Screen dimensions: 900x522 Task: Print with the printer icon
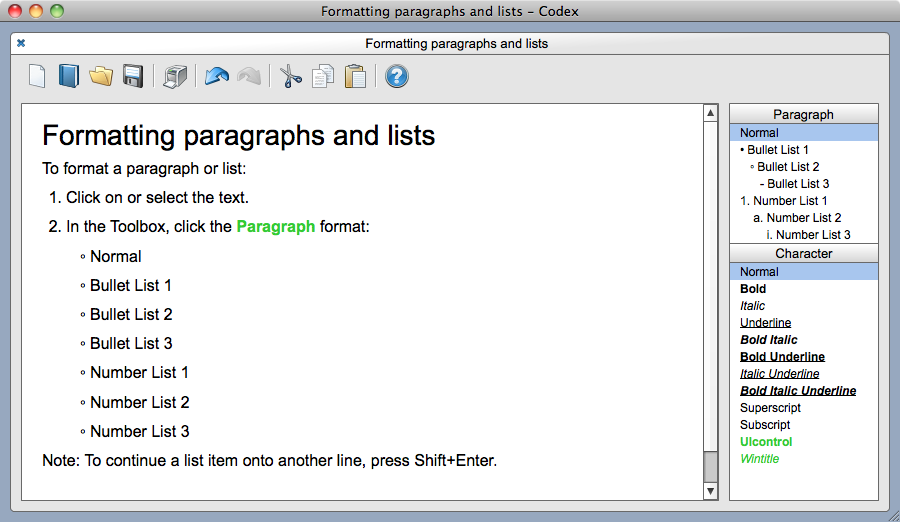tap(175, 76)
